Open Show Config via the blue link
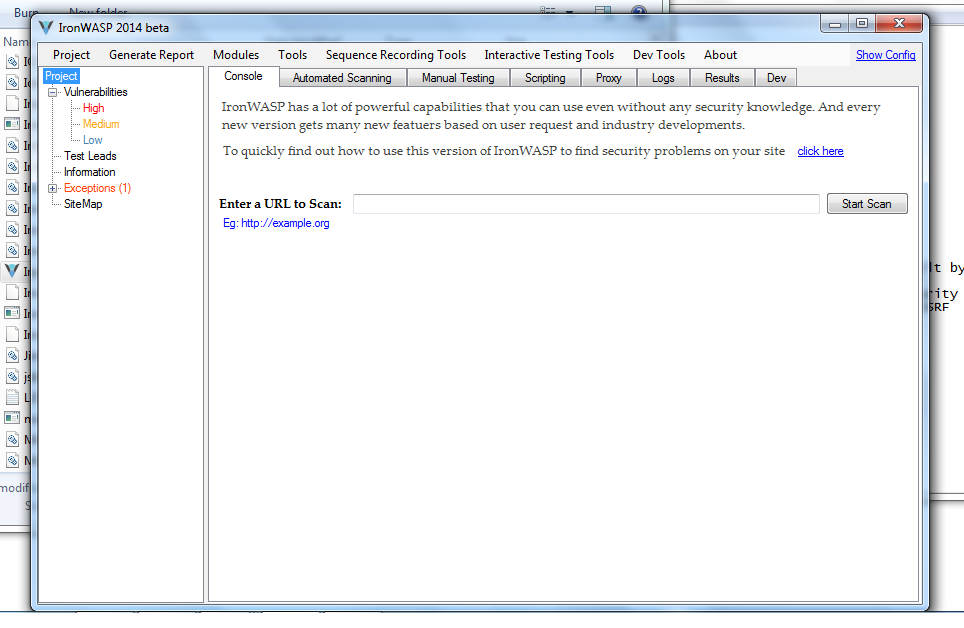 885,55
